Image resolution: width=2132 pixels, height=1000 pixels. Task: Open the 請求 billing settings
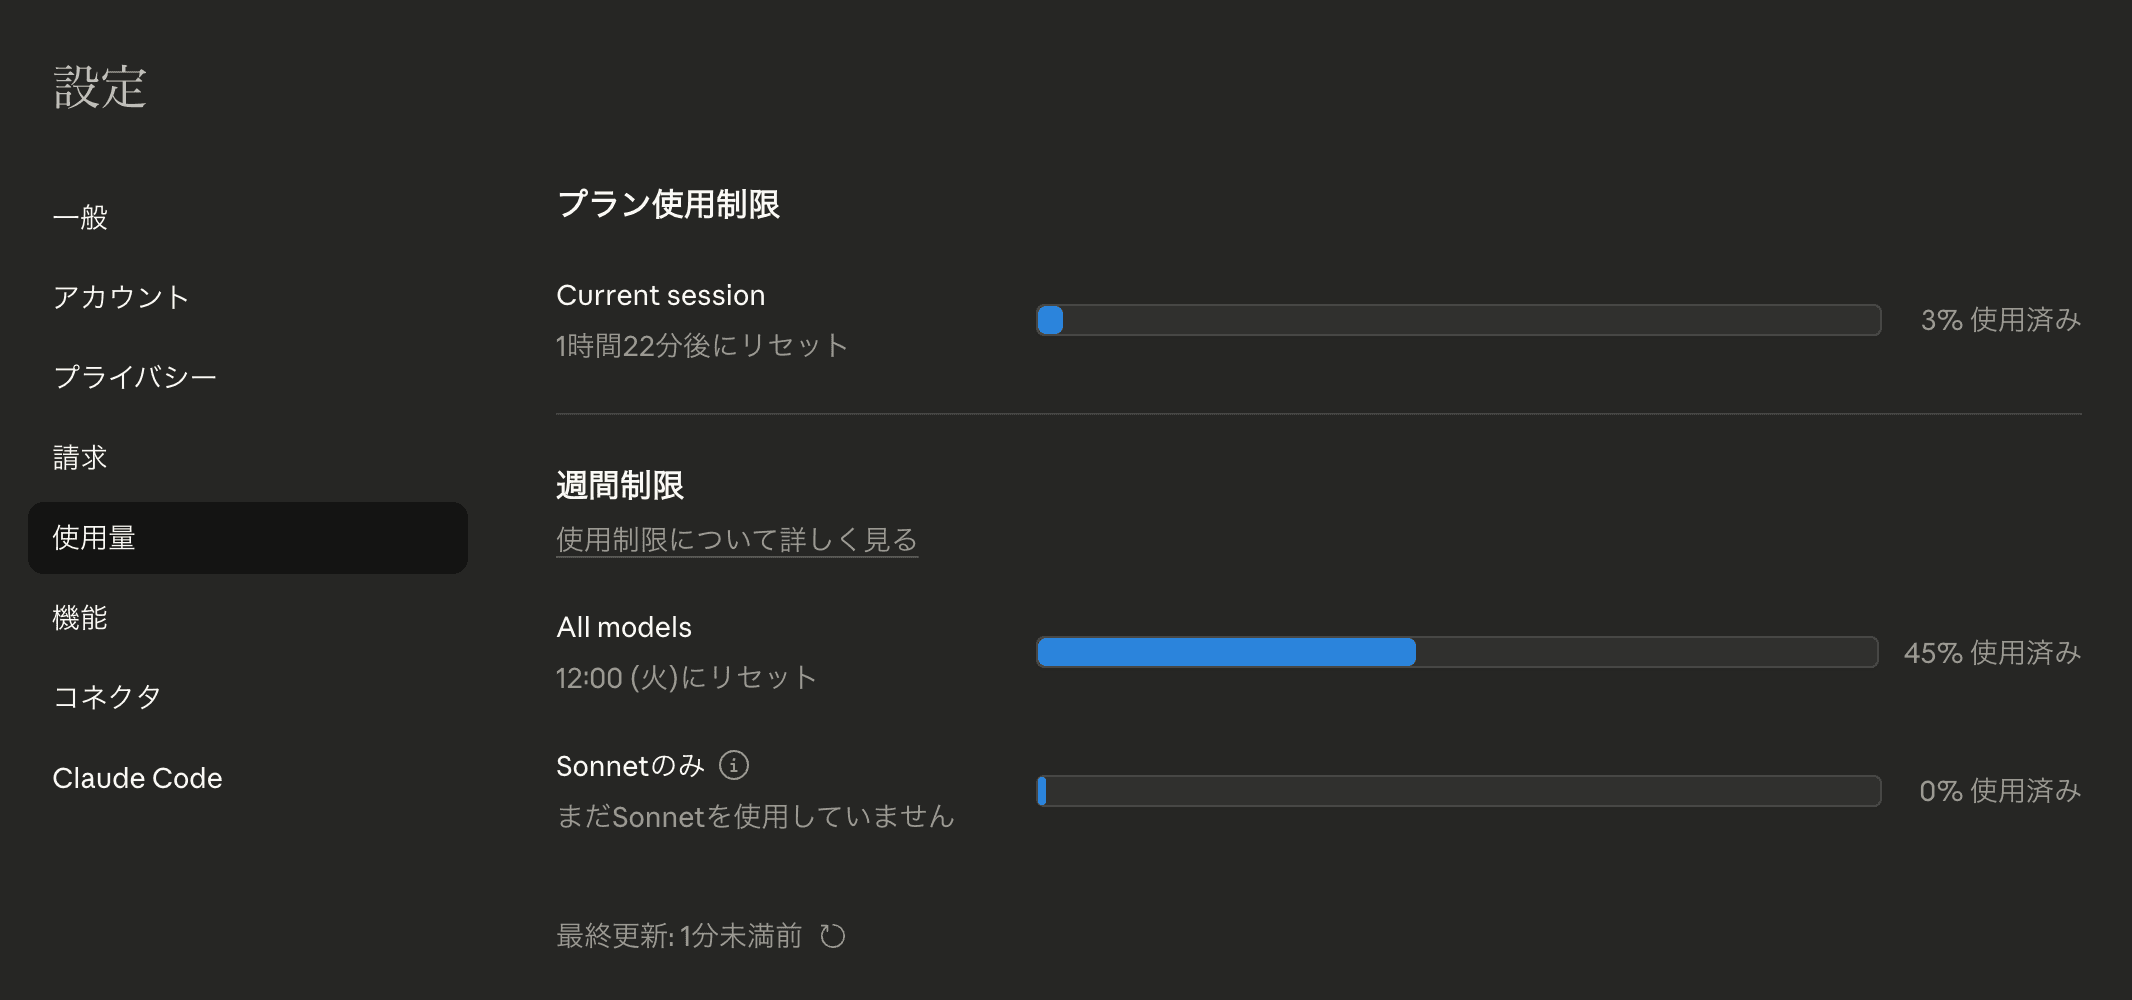[x=80, y=457]
